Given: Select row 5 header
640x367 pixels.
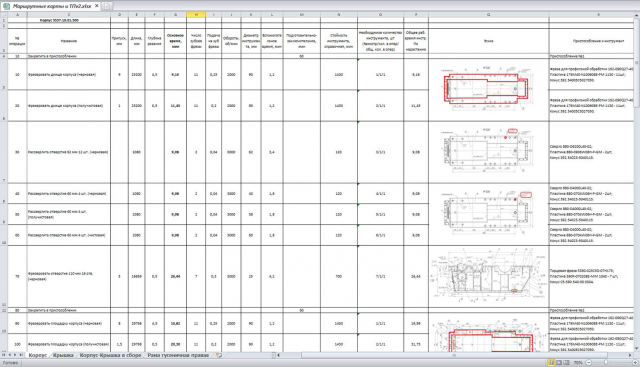Looking at the screenshot, I should tap(4, 74).
